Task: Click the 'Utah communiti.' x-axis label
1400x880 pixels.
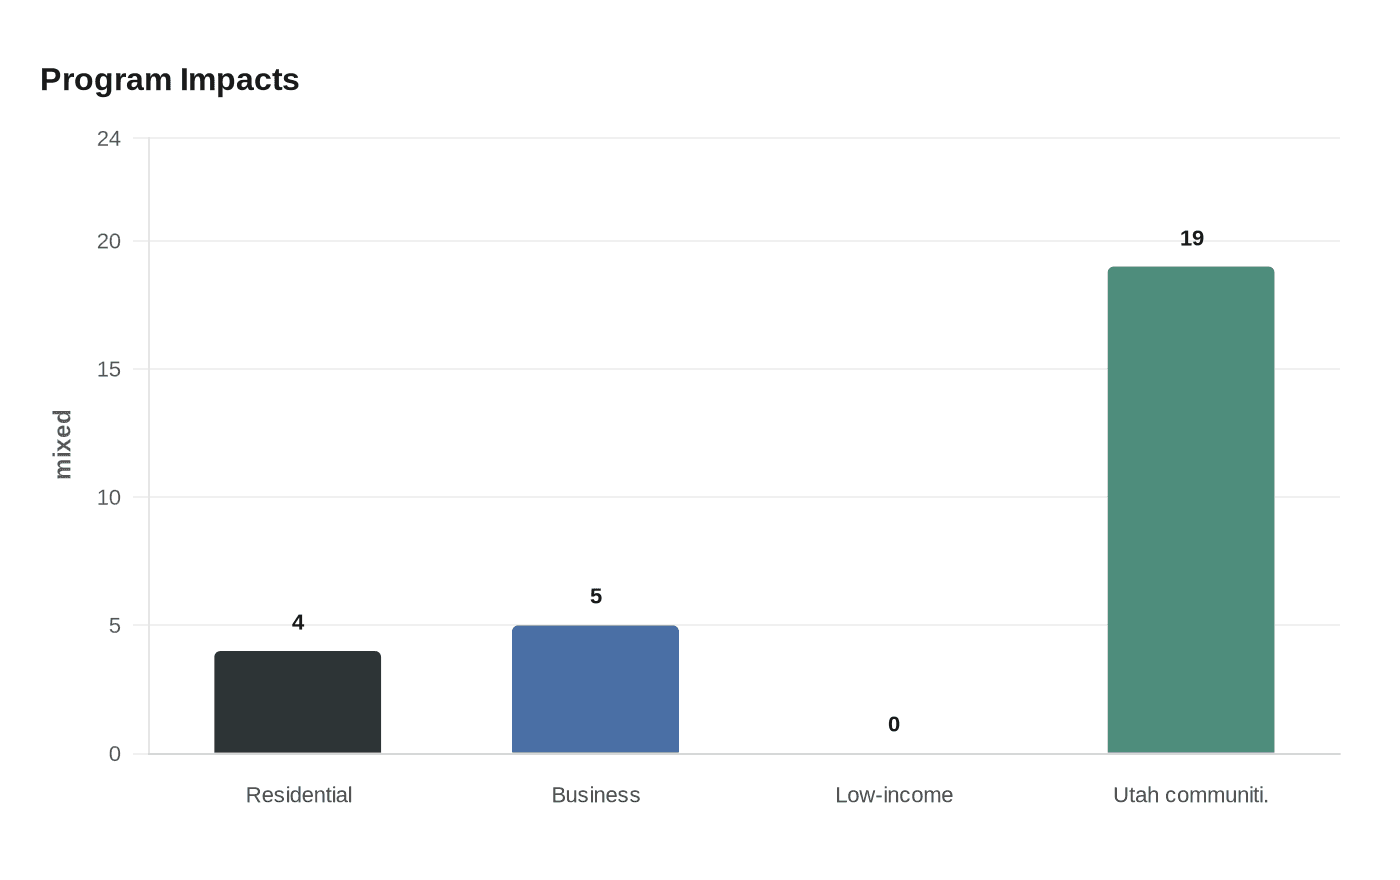Action: (1190, 795)
